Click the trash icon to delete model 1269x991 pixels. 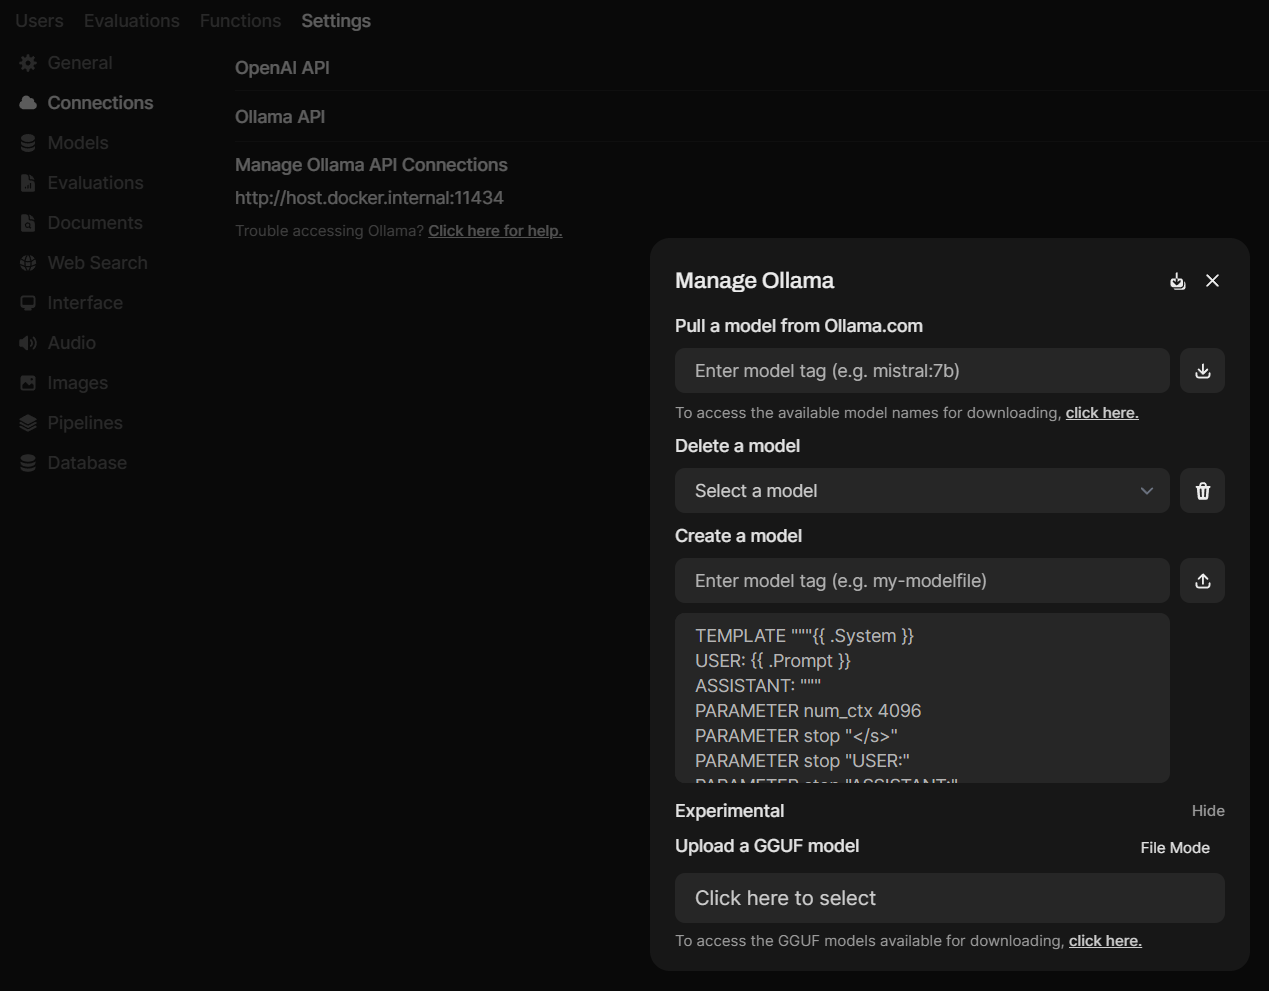click(x=1202, y=491)
